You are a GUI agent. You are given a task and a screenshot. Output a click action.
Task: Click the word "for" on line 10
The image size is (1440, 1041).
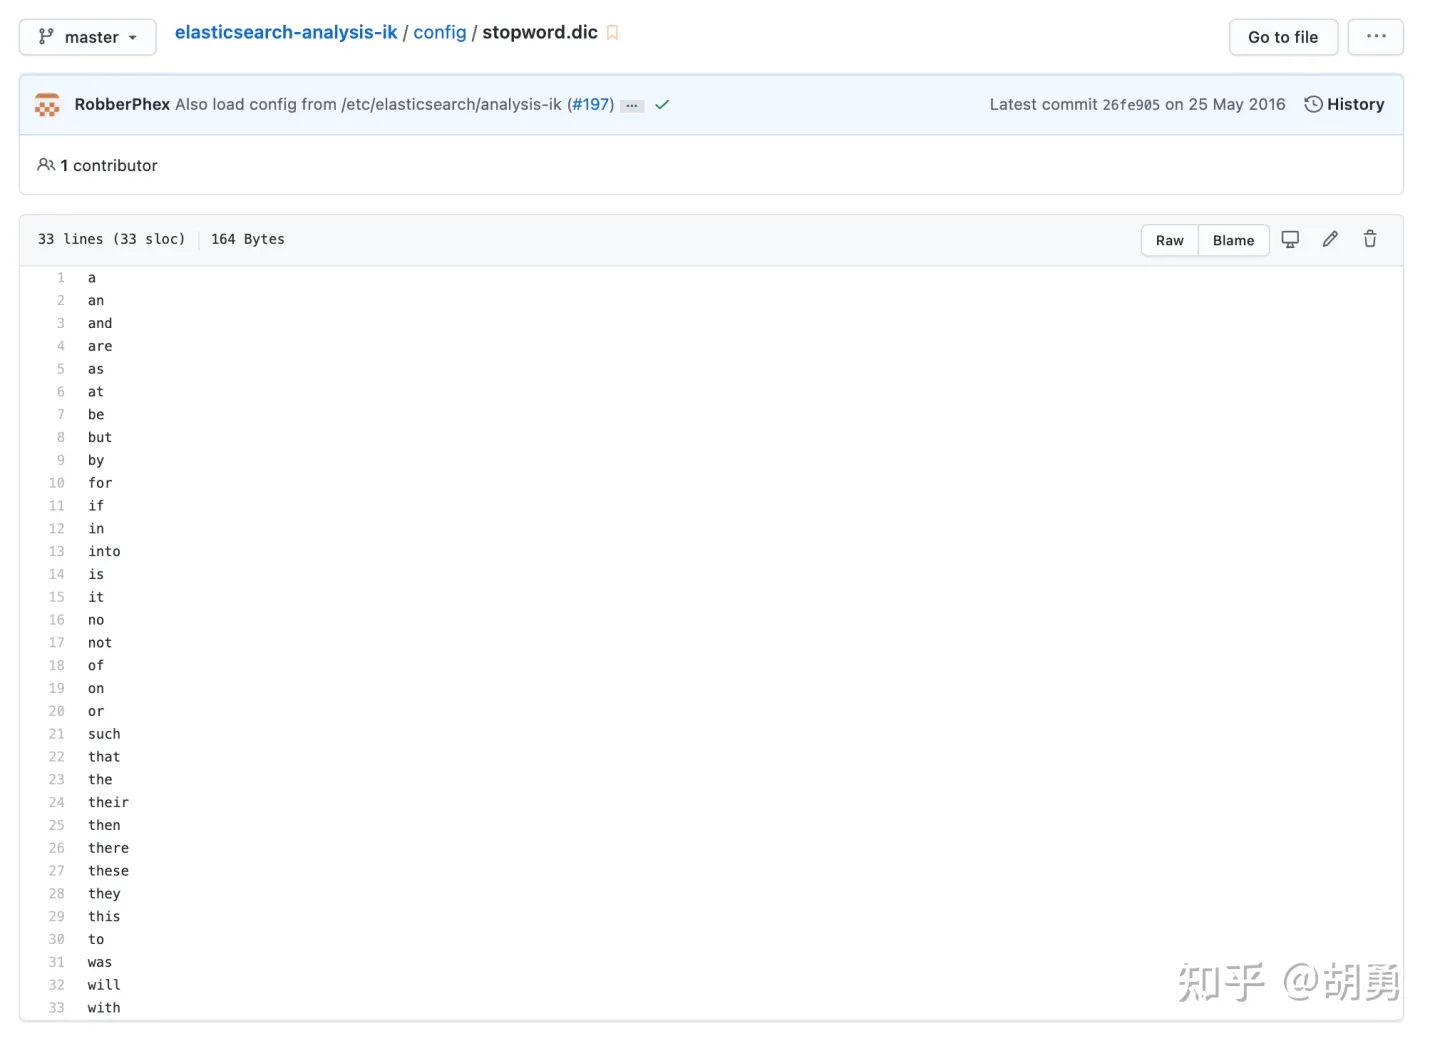click(100, 483)
